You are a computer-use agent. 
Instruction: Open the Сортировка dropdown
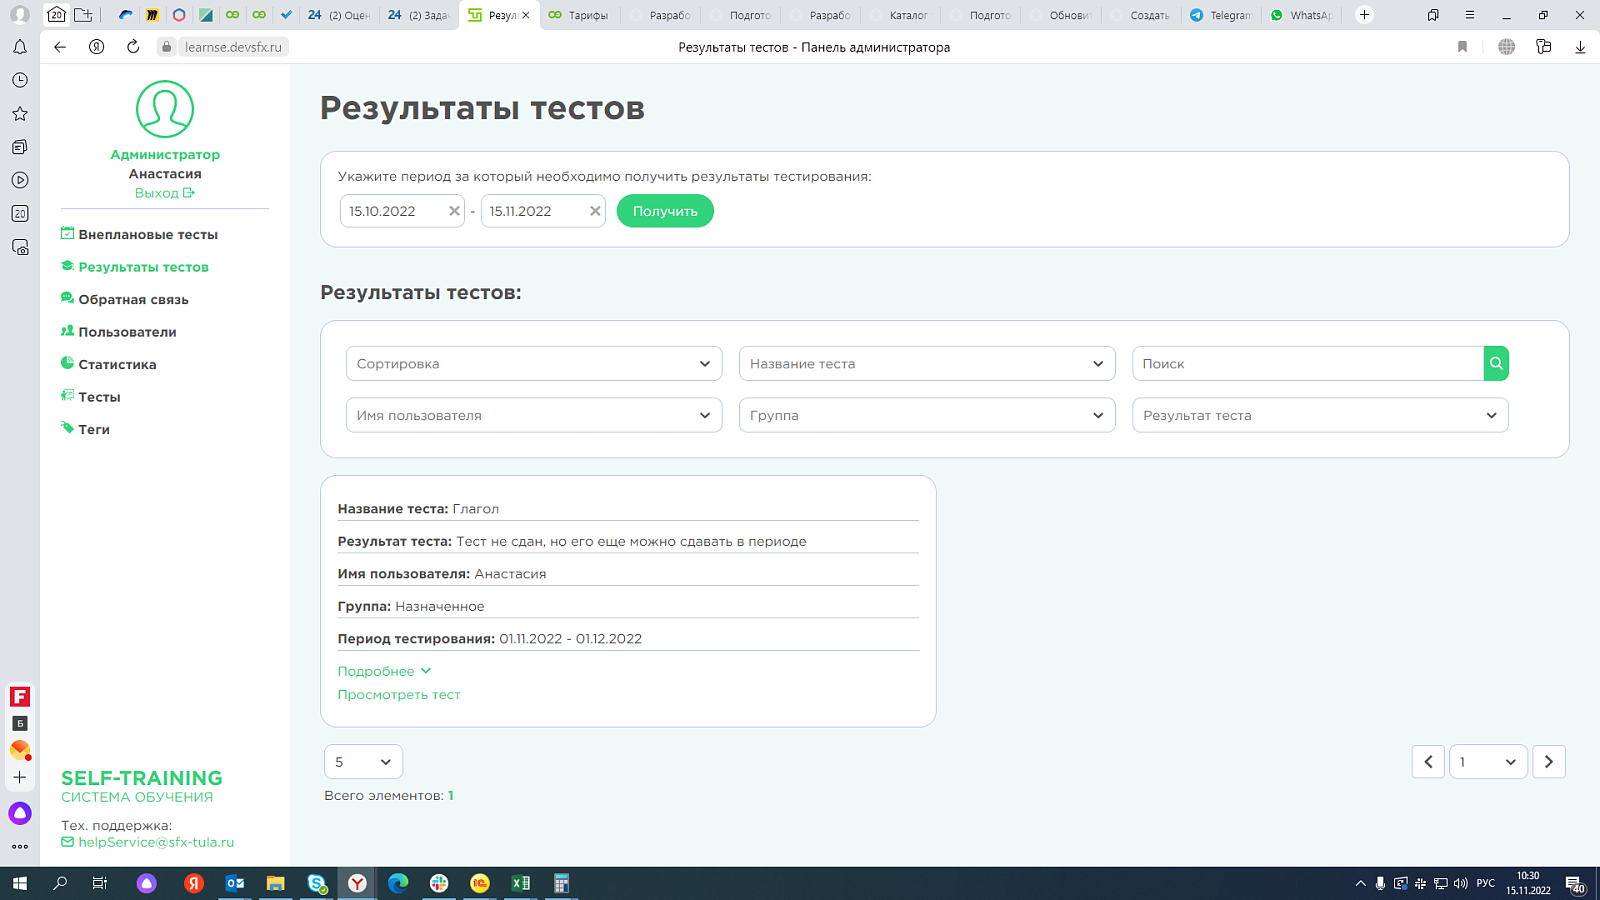pos(534,364)
